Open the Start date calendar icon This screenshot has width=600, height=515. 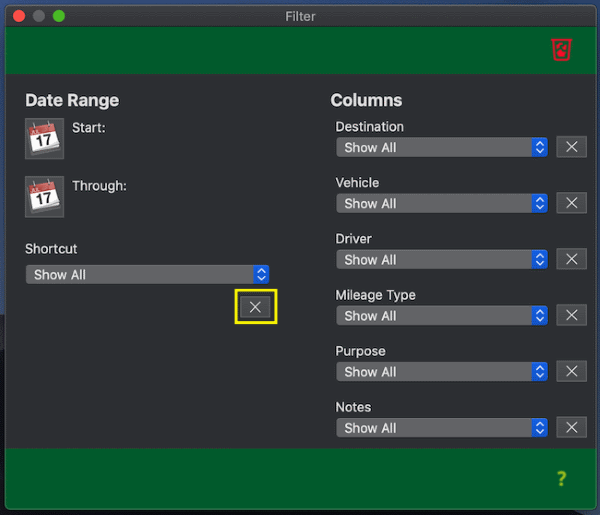coord(44,139)
